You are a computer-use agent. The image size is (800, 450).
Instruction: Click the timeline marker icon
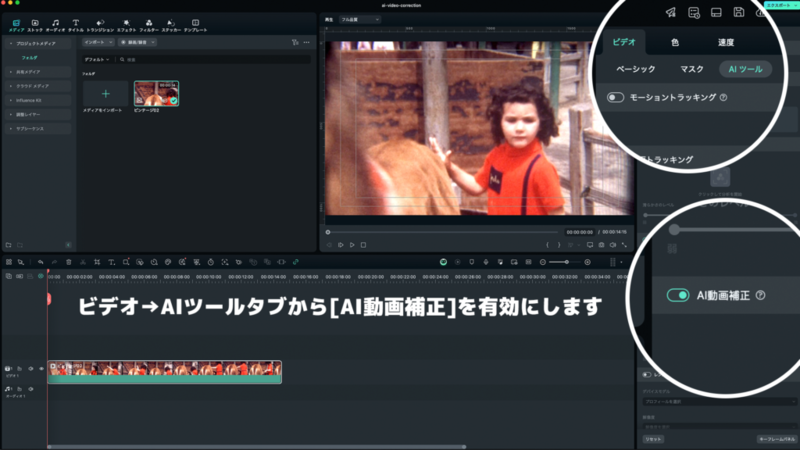pyautogui.click(x=471, y=262)
